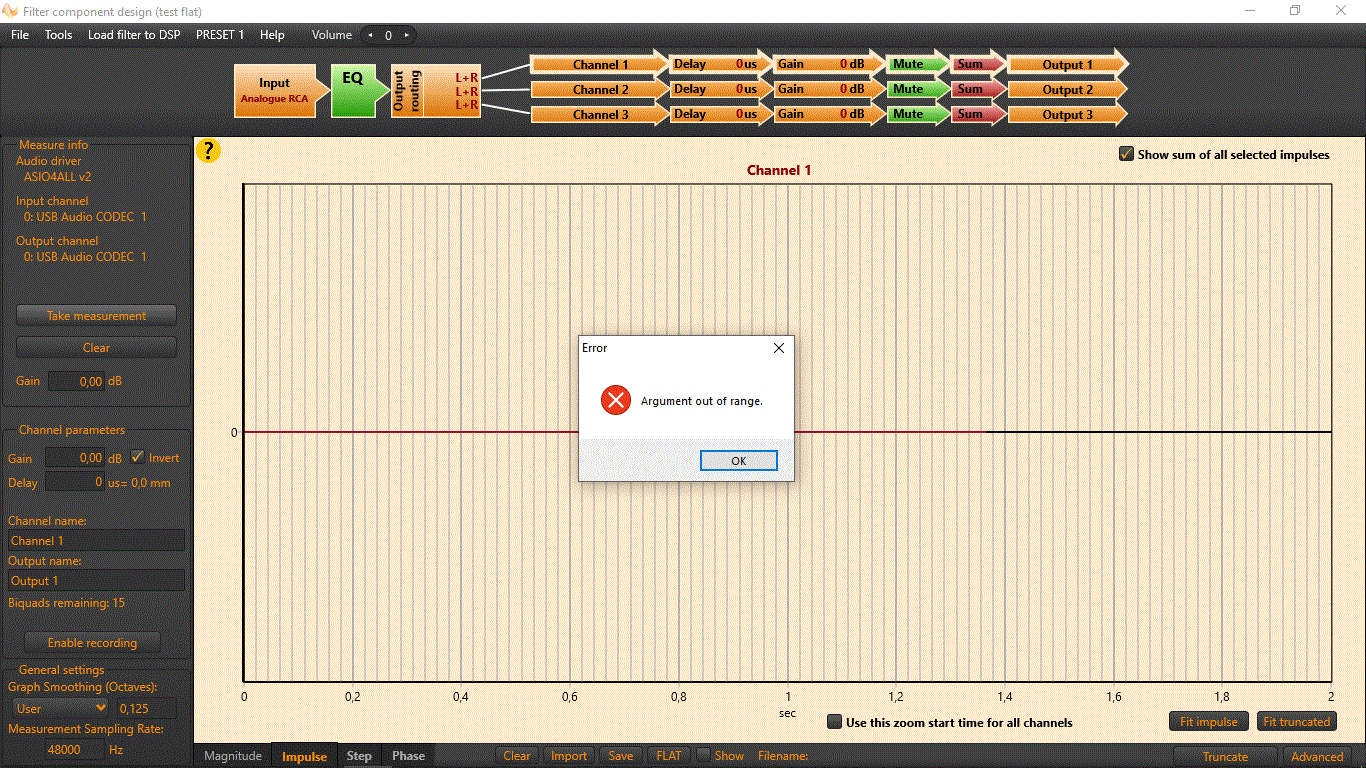Screen dimensions: 1366x768
Task: Switch to the Magnitude tab
Action: 233,756
